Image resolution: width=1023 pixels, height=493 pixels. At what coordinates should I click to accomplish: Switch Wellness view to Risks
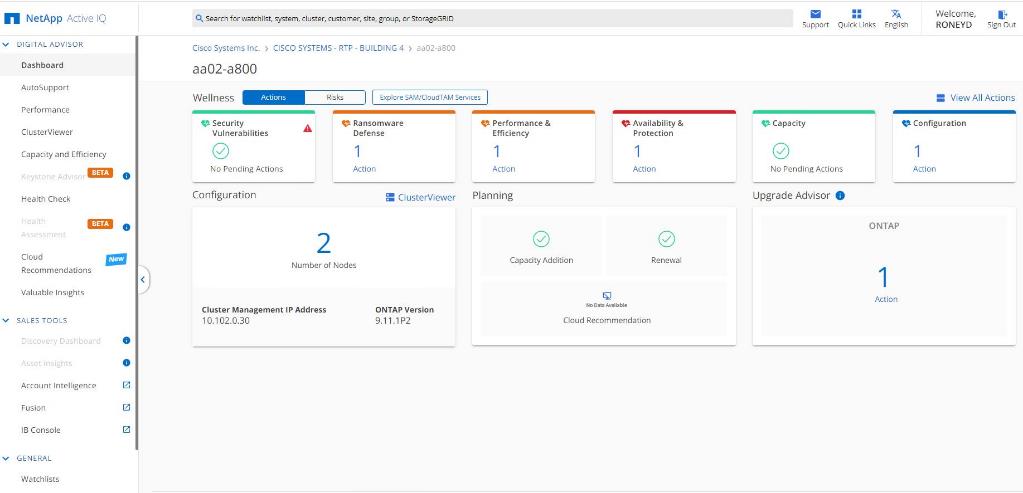[x=335, y=97]
